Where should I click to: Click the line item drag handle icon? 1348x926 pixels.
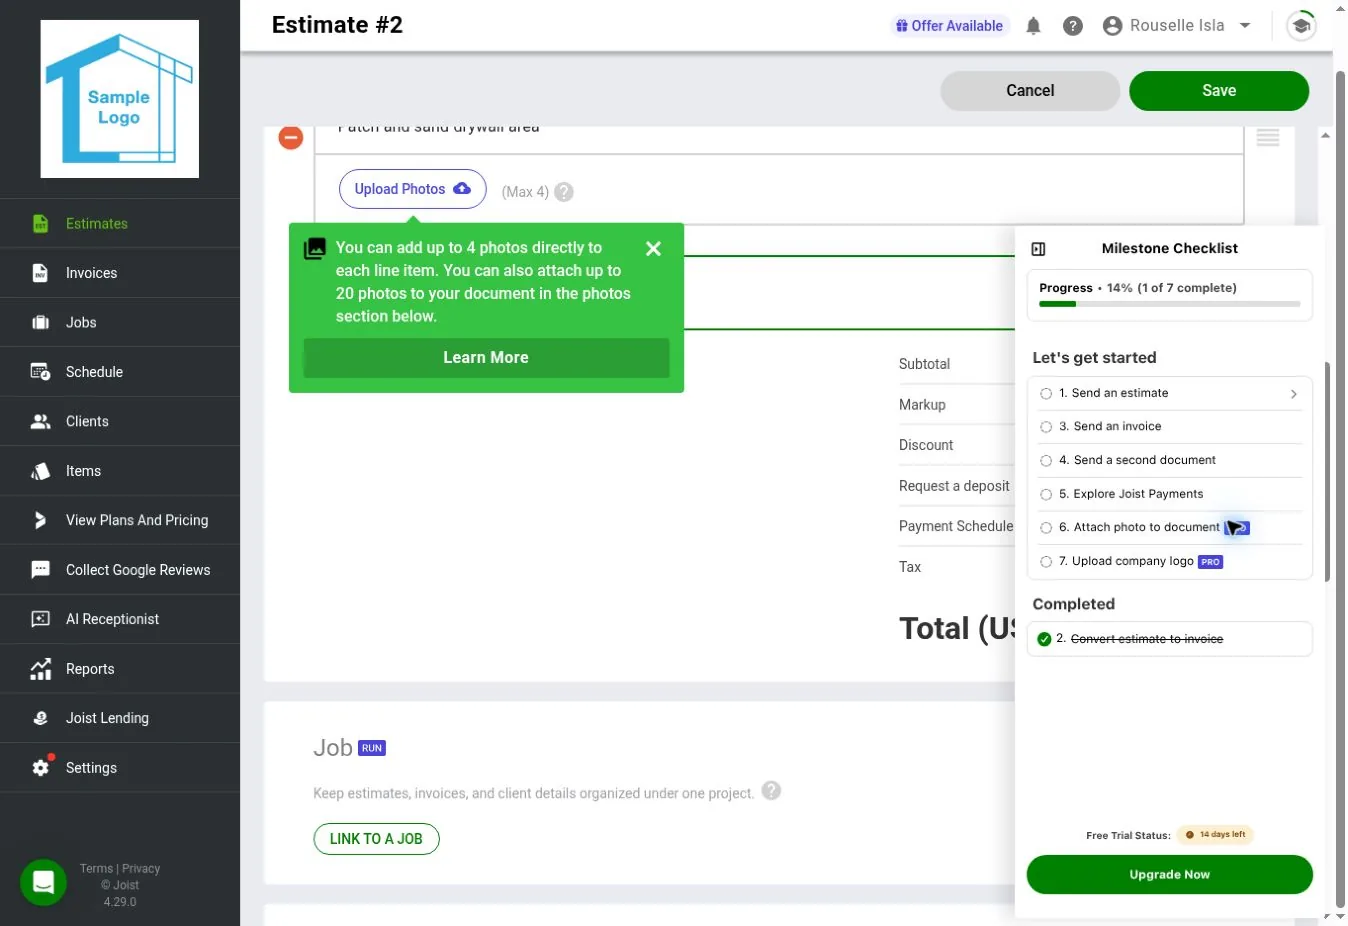(1268, 138)
